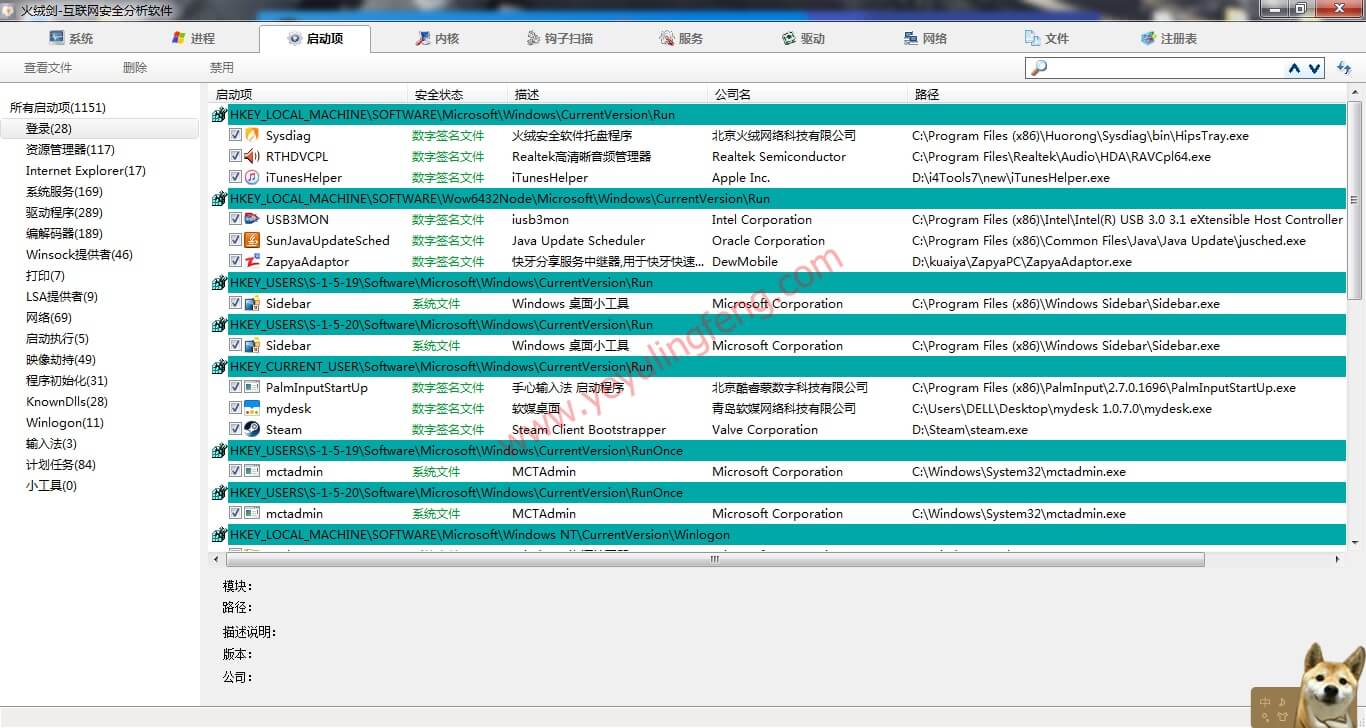Click the Steam logo icon
The image size is (1366, 728).
click(x=252, y=429)
